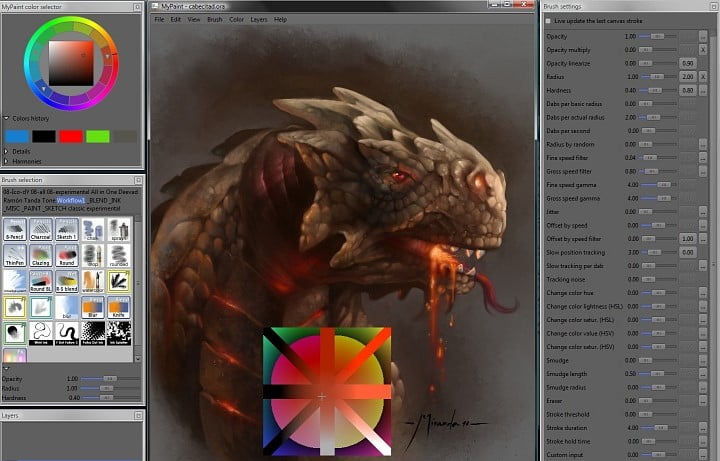Click the 1.00 button for Offset by speed filter
Viewport: 720px width, 461px height.
coord(687,239)
